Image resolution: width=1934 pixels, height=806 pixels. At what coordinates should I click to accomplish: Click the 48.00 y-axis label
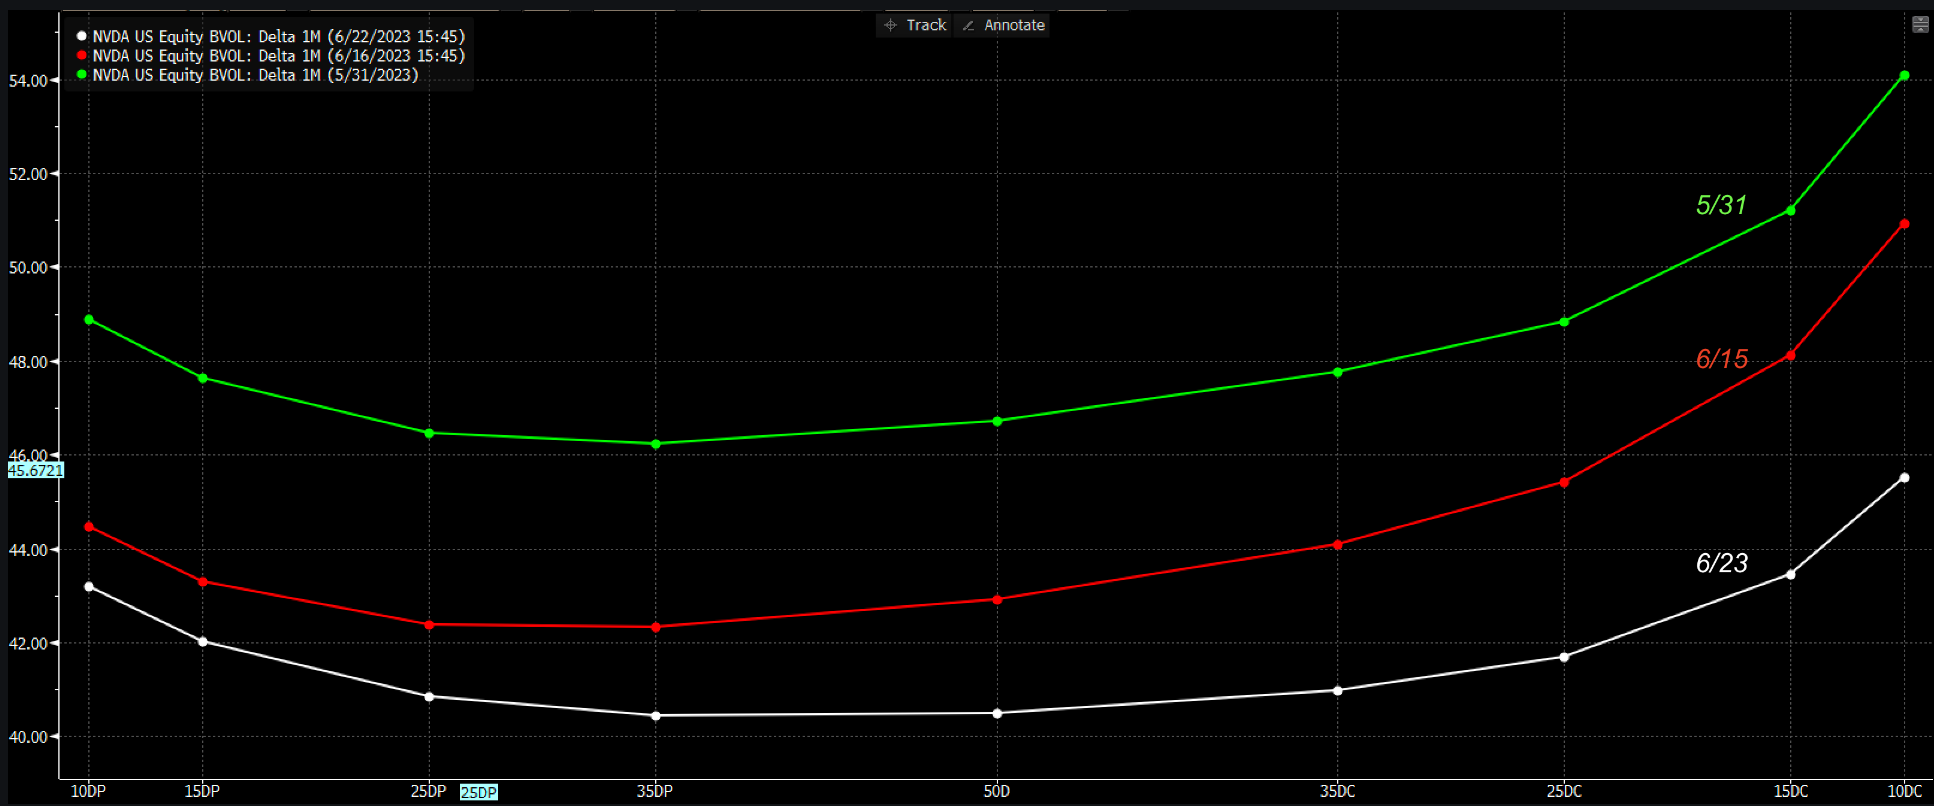point(28,362)
